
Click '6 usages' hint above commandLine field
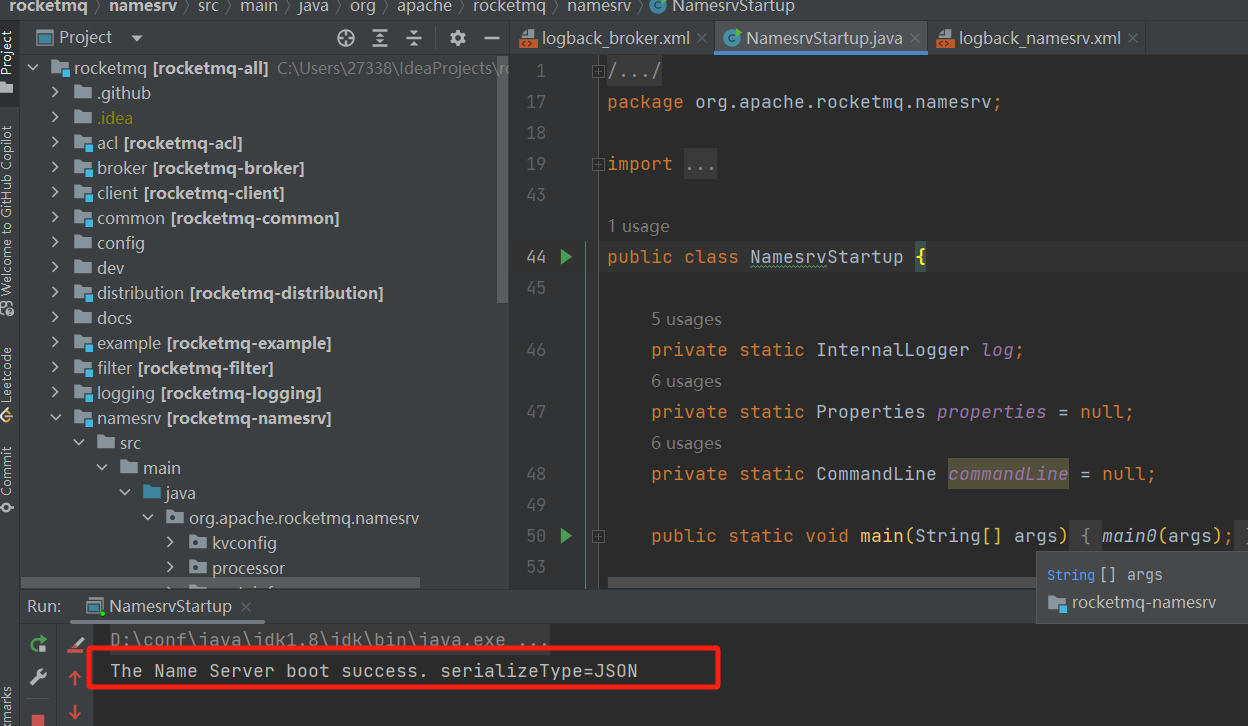pos(686,443)
